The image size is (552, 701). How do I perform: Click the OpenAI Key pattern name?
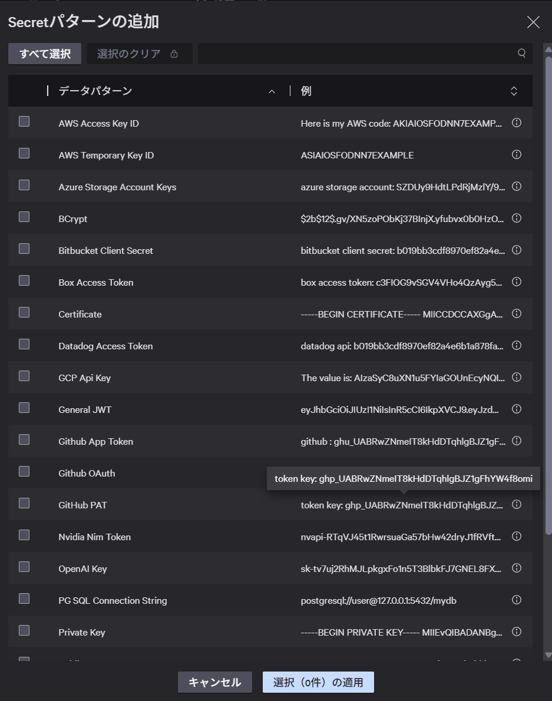click(83, 569)
